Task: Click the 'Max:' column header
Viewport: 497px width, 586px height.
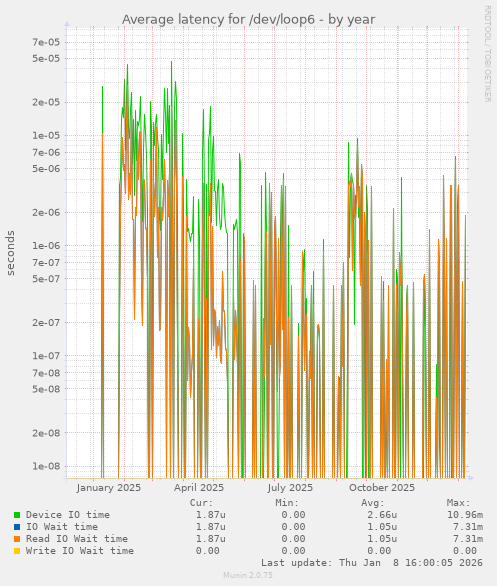Action: point(458,503)
